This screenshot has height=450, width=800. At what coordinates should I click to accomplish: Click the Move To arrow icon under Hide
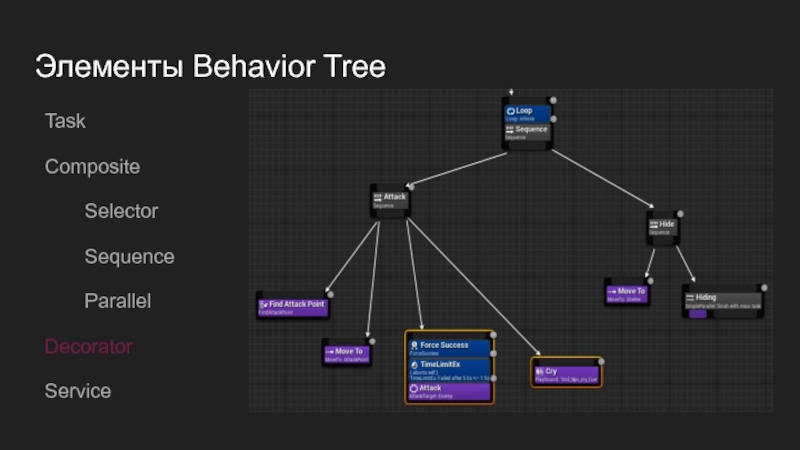point(612,291)
